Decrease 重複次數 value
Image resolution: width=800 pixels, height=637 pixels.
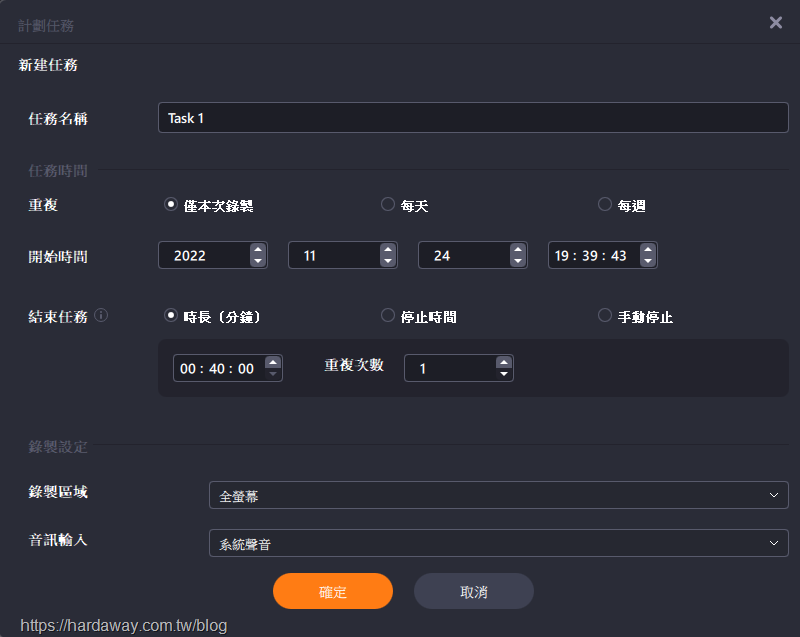click(x=504, y=374)
